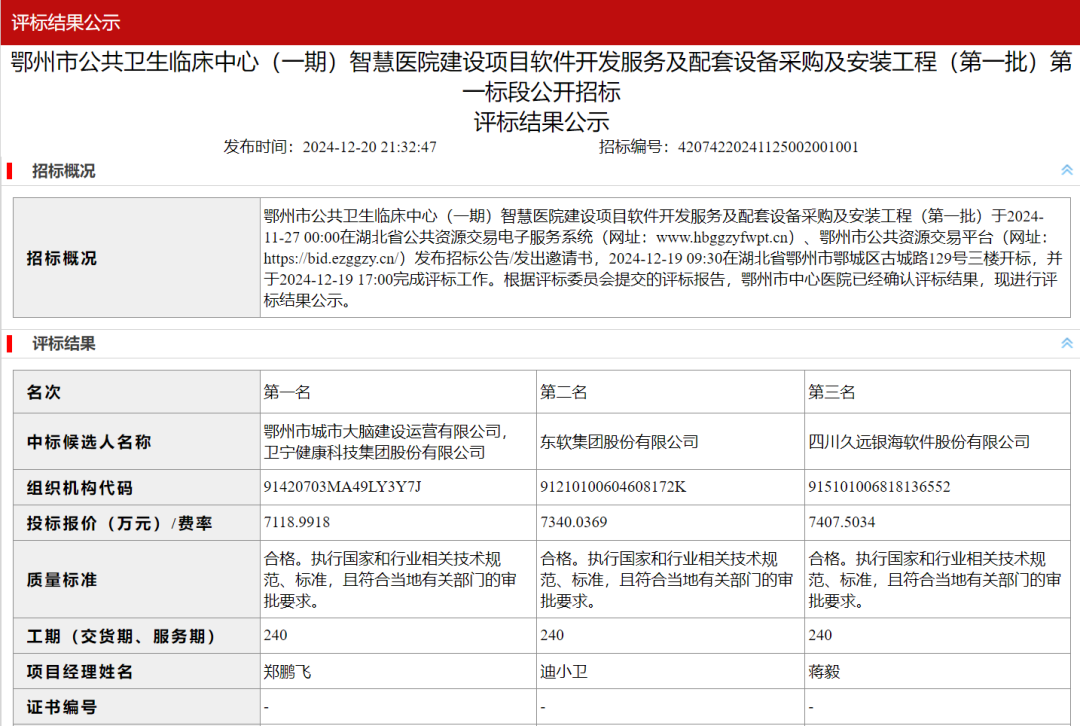Select candidate 东软集团股份有限公司
This screenshot has height=726, width=1080.
click(x=619, y=442)
